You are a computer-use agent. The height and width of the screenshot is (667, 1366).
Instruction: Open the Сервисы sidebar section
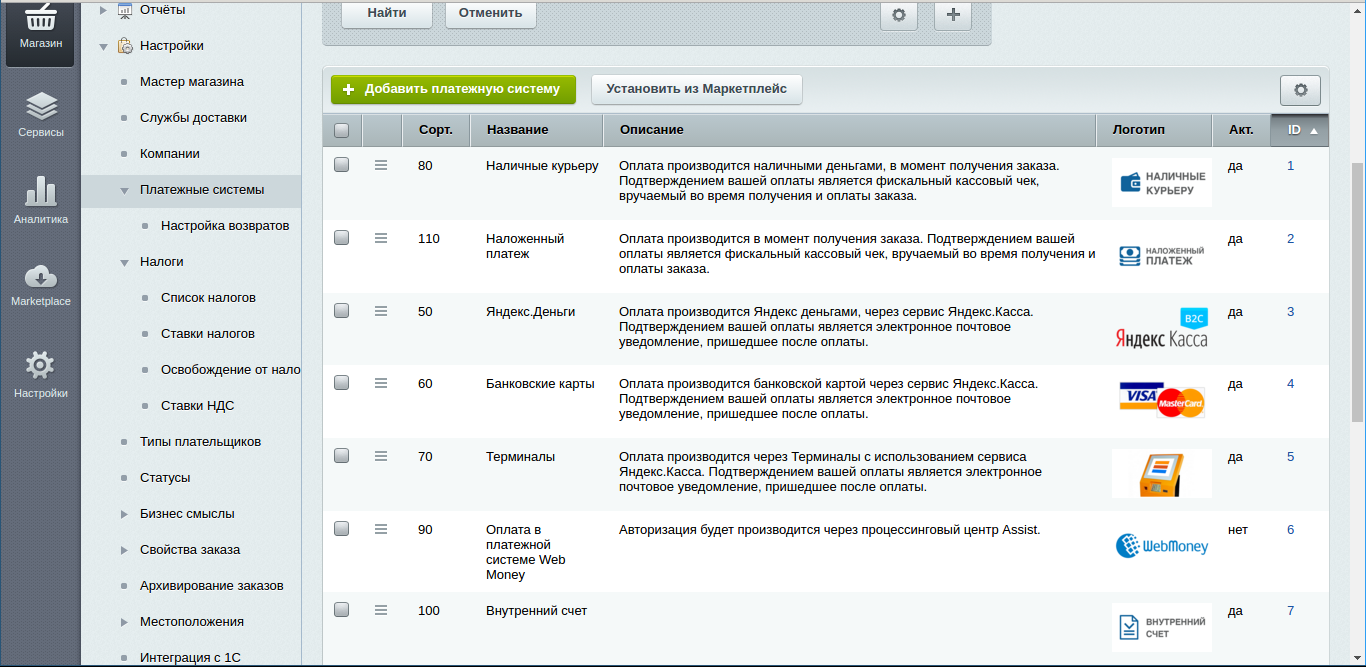[x=40, y=114]
